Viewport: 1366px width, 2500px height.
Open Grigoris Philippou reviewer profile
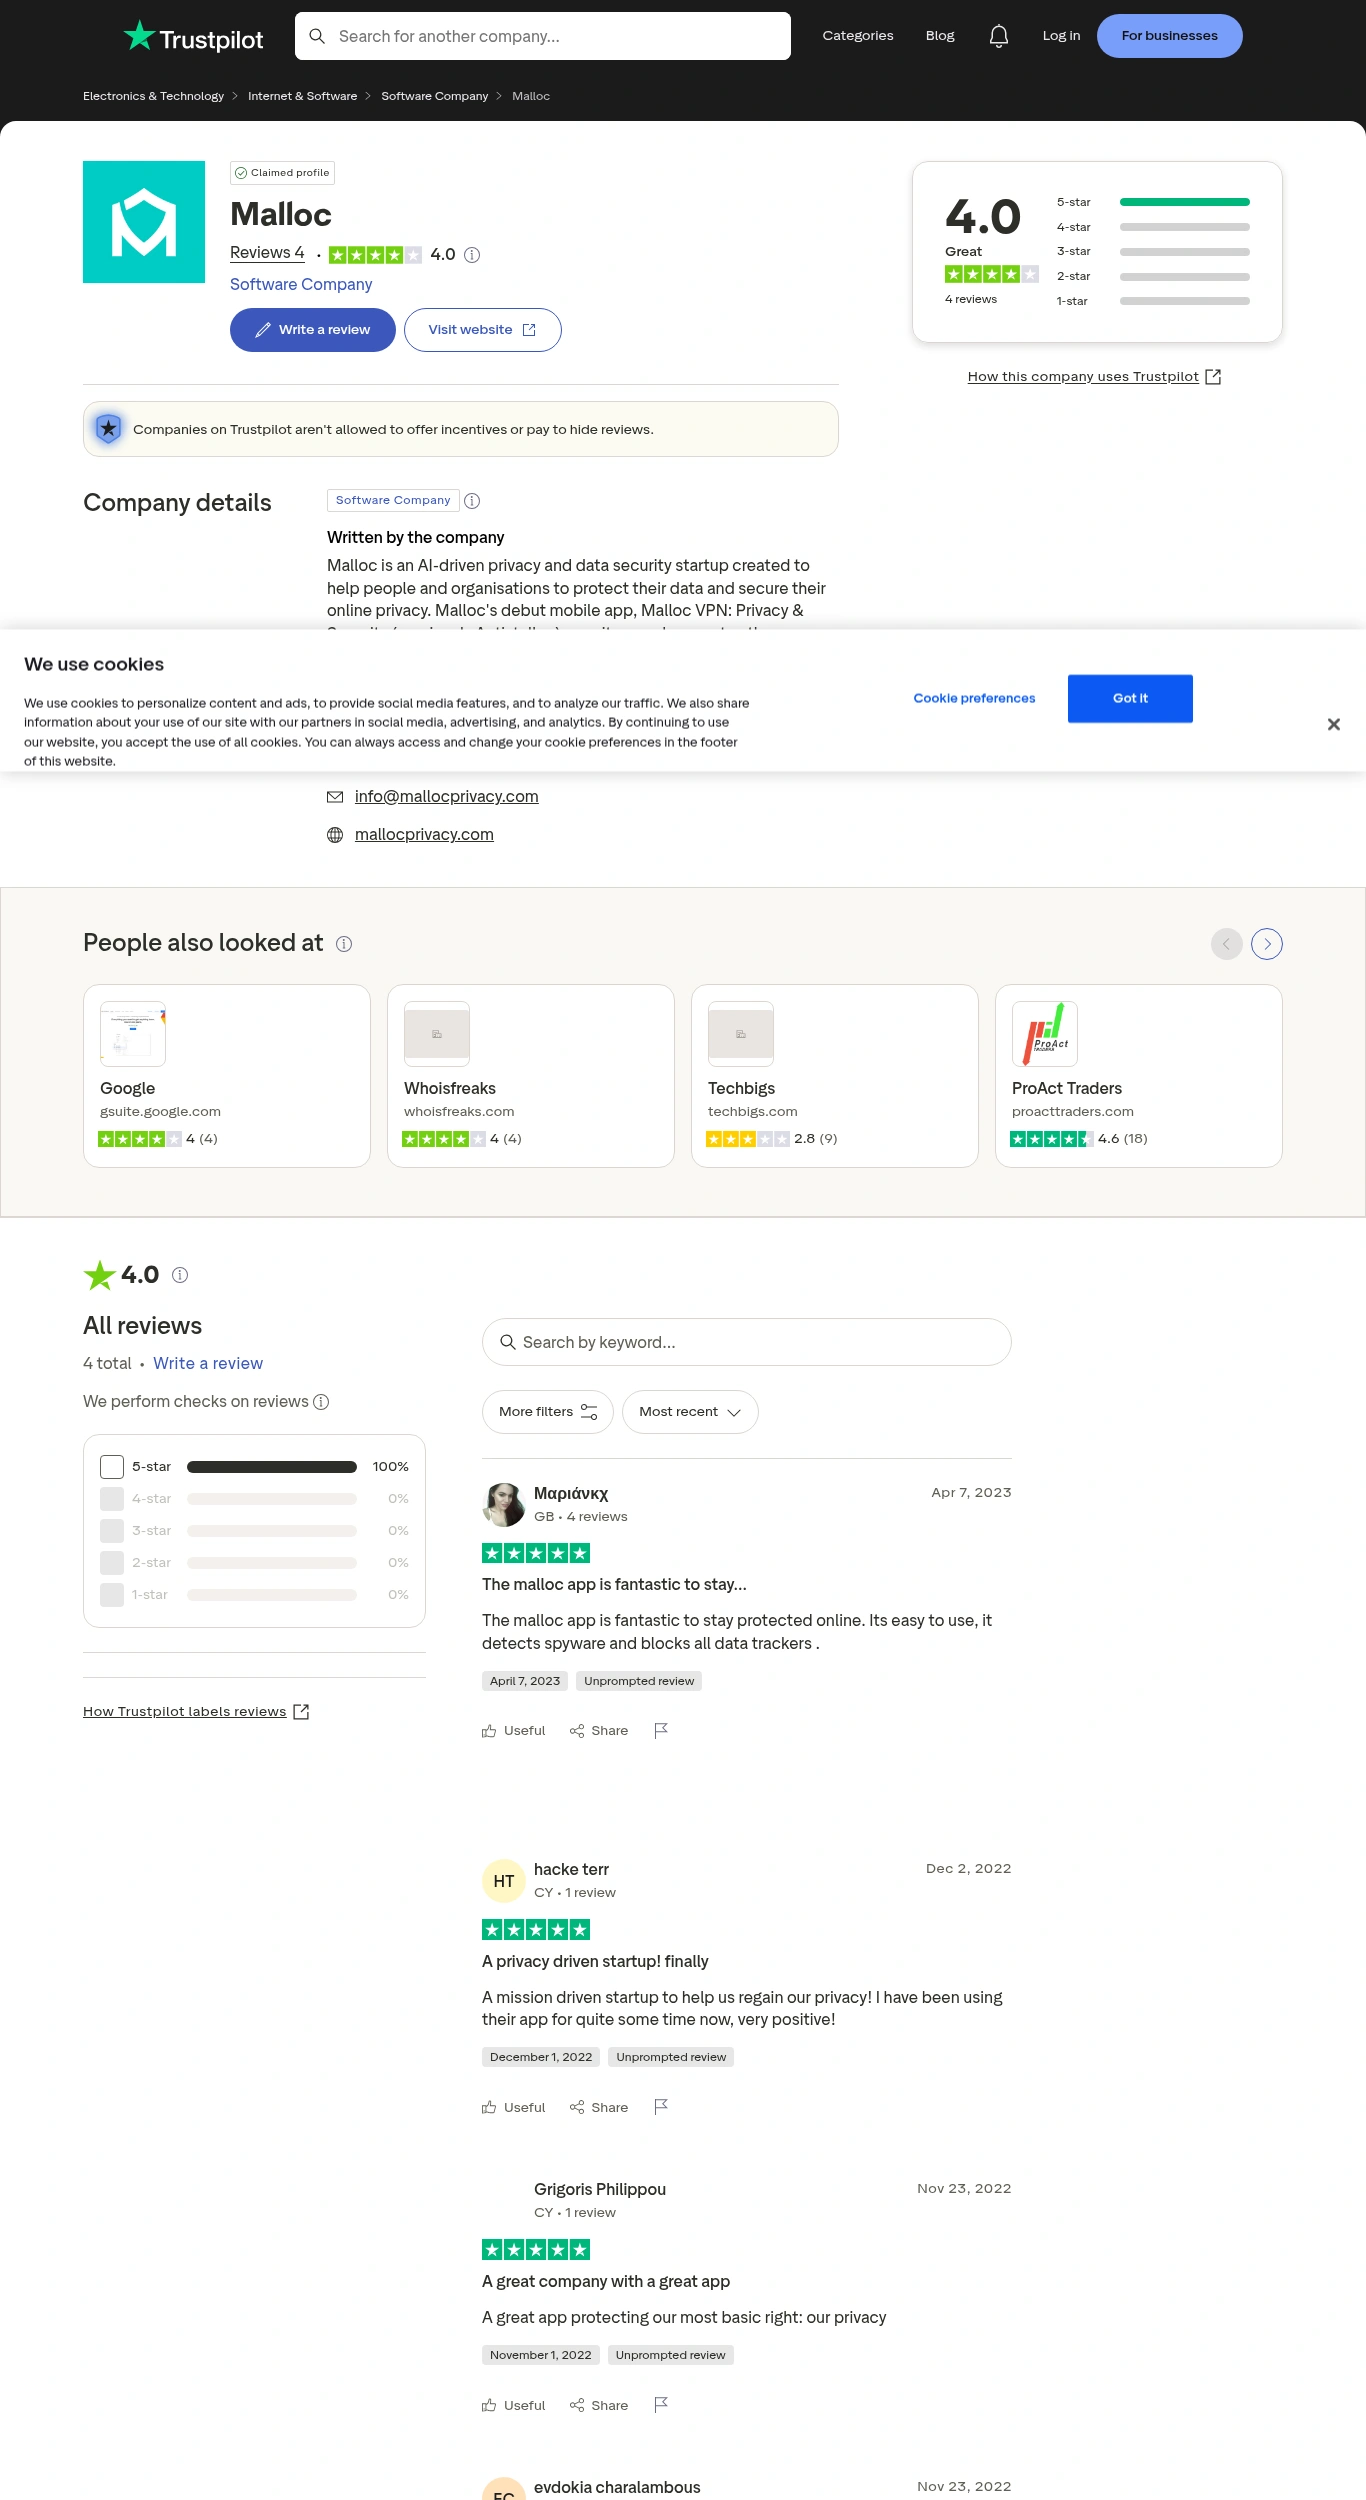pos(600,2189)
